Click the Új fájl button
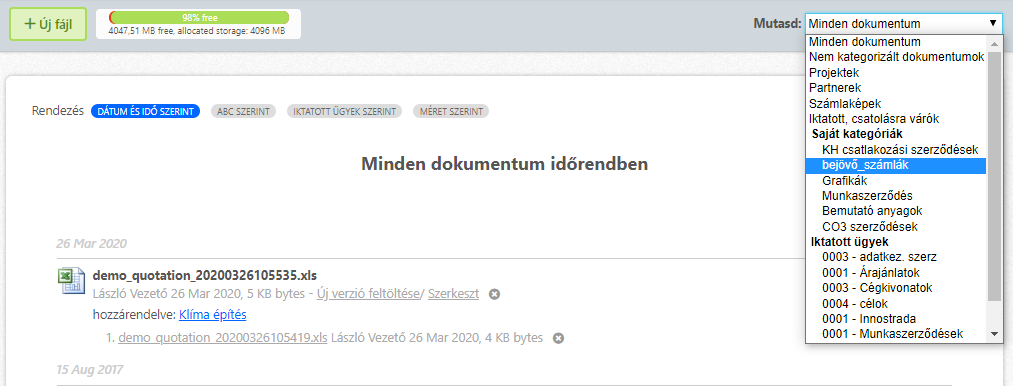 point(48,25)
